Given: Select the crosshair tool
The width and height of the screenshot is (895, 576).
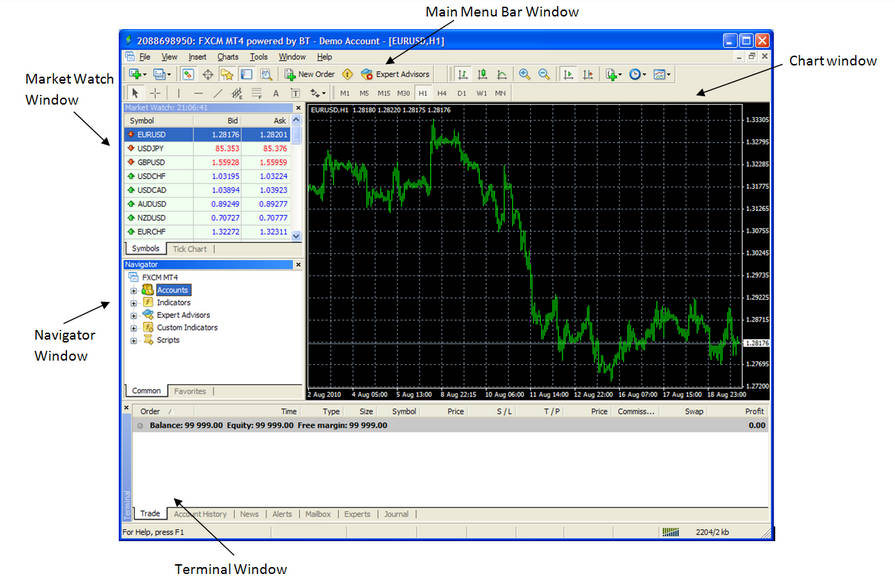Looking at the screenshot, I should [x=155, y=93].
